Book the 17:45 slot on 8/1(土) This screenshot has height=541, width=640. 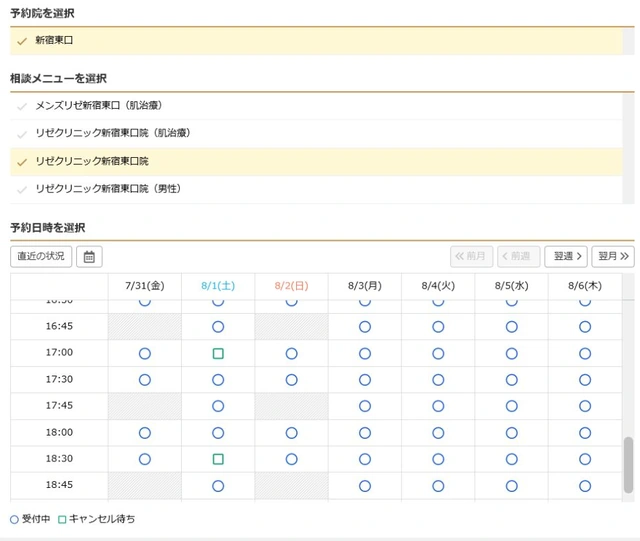[218, 406]
